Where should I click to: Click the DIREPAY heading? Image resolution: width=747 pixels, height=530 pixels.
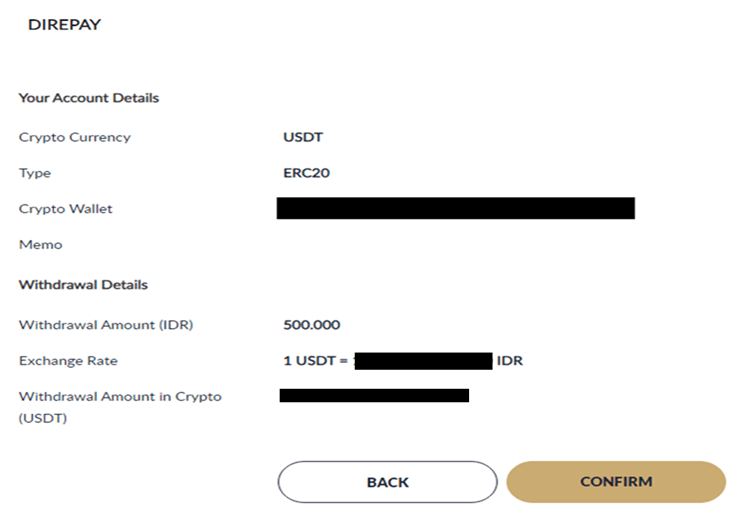tap(64, 24)
